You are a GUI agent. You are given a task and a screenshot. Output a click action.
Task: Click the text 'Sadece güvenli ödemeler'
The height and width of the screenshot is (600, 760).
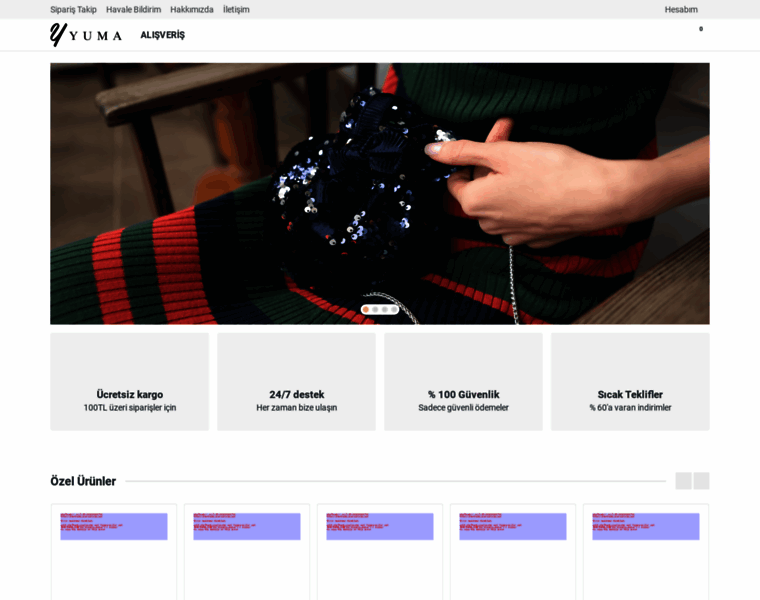[x=463, y=408]
